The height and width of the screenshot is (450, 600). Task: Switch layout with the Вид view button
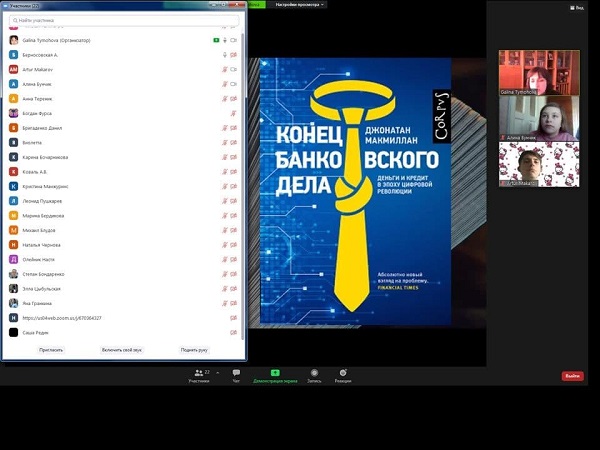tap(577, 8)
